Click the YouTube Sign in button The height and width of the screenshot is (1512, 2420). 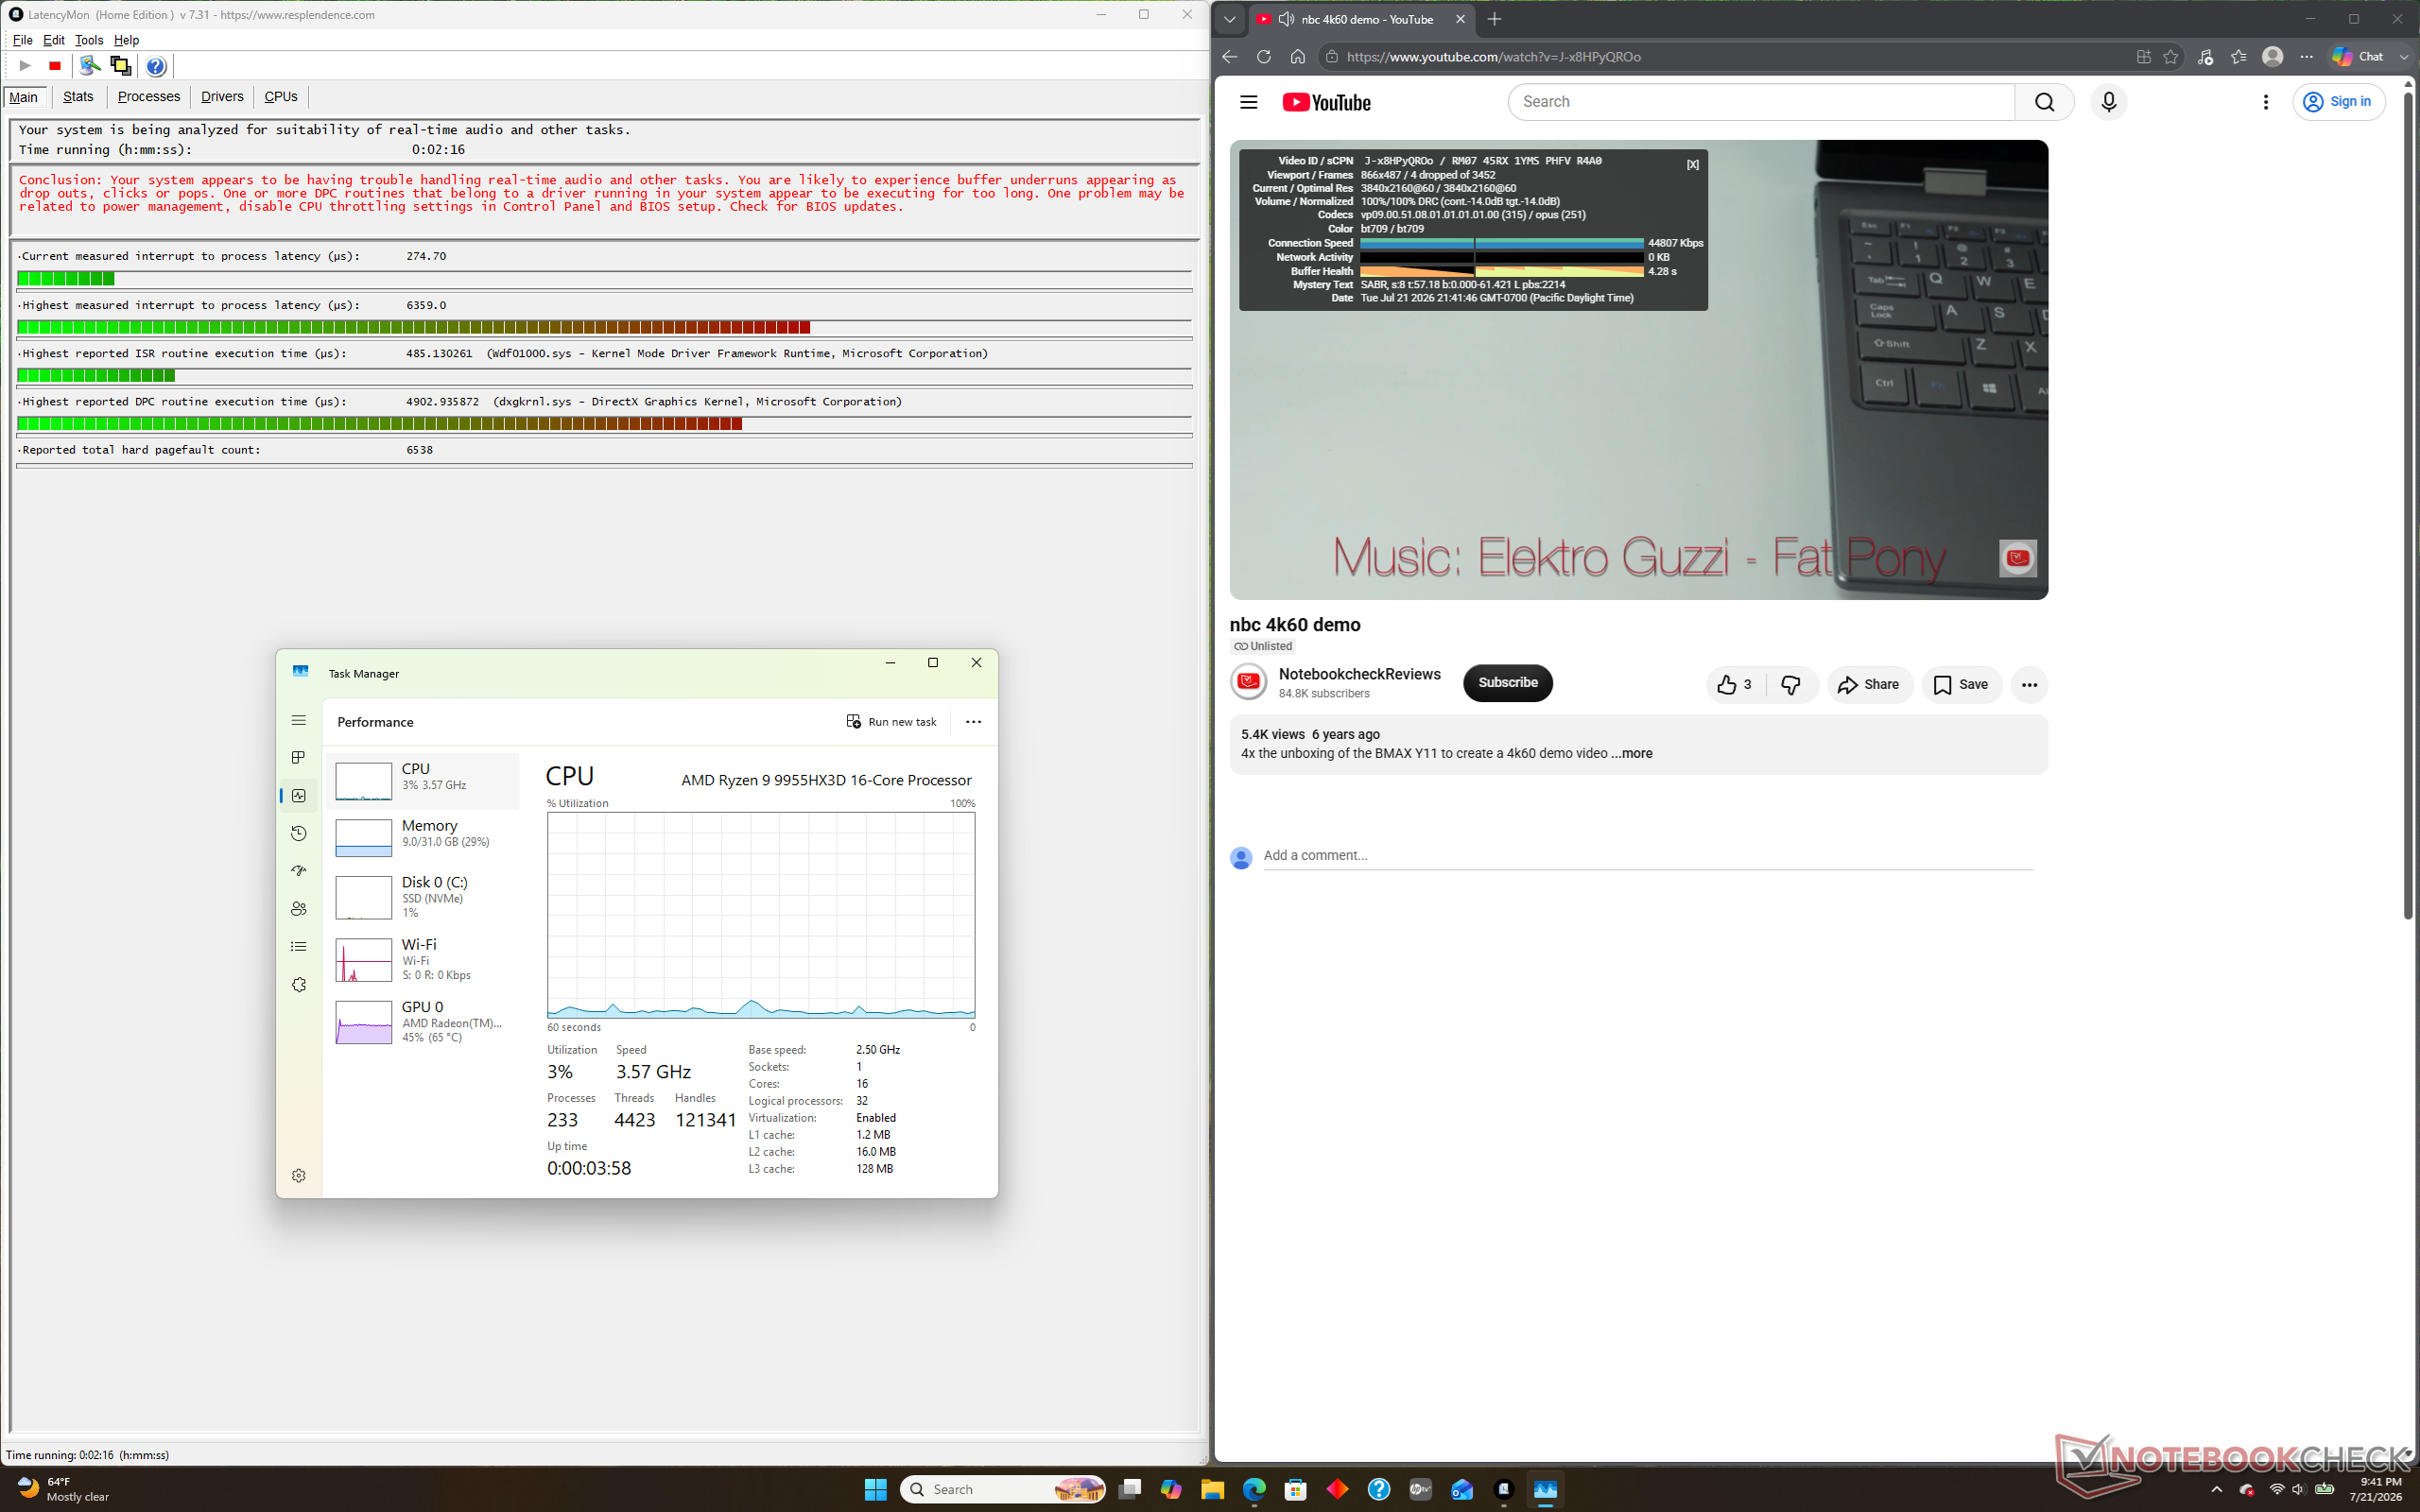(2338, 102)
